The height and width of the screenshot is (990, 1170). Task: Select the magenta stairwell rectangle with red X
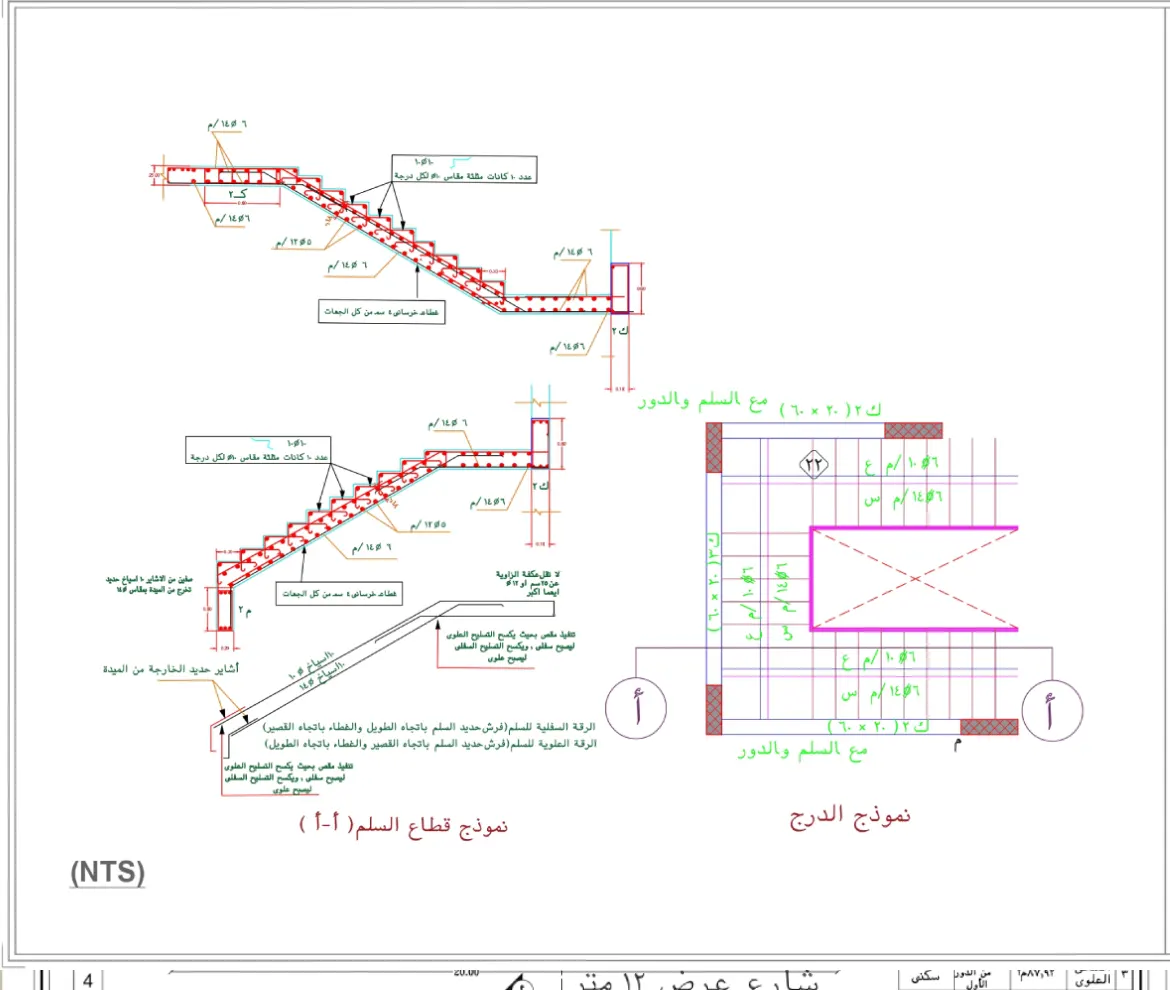point(913,579)
